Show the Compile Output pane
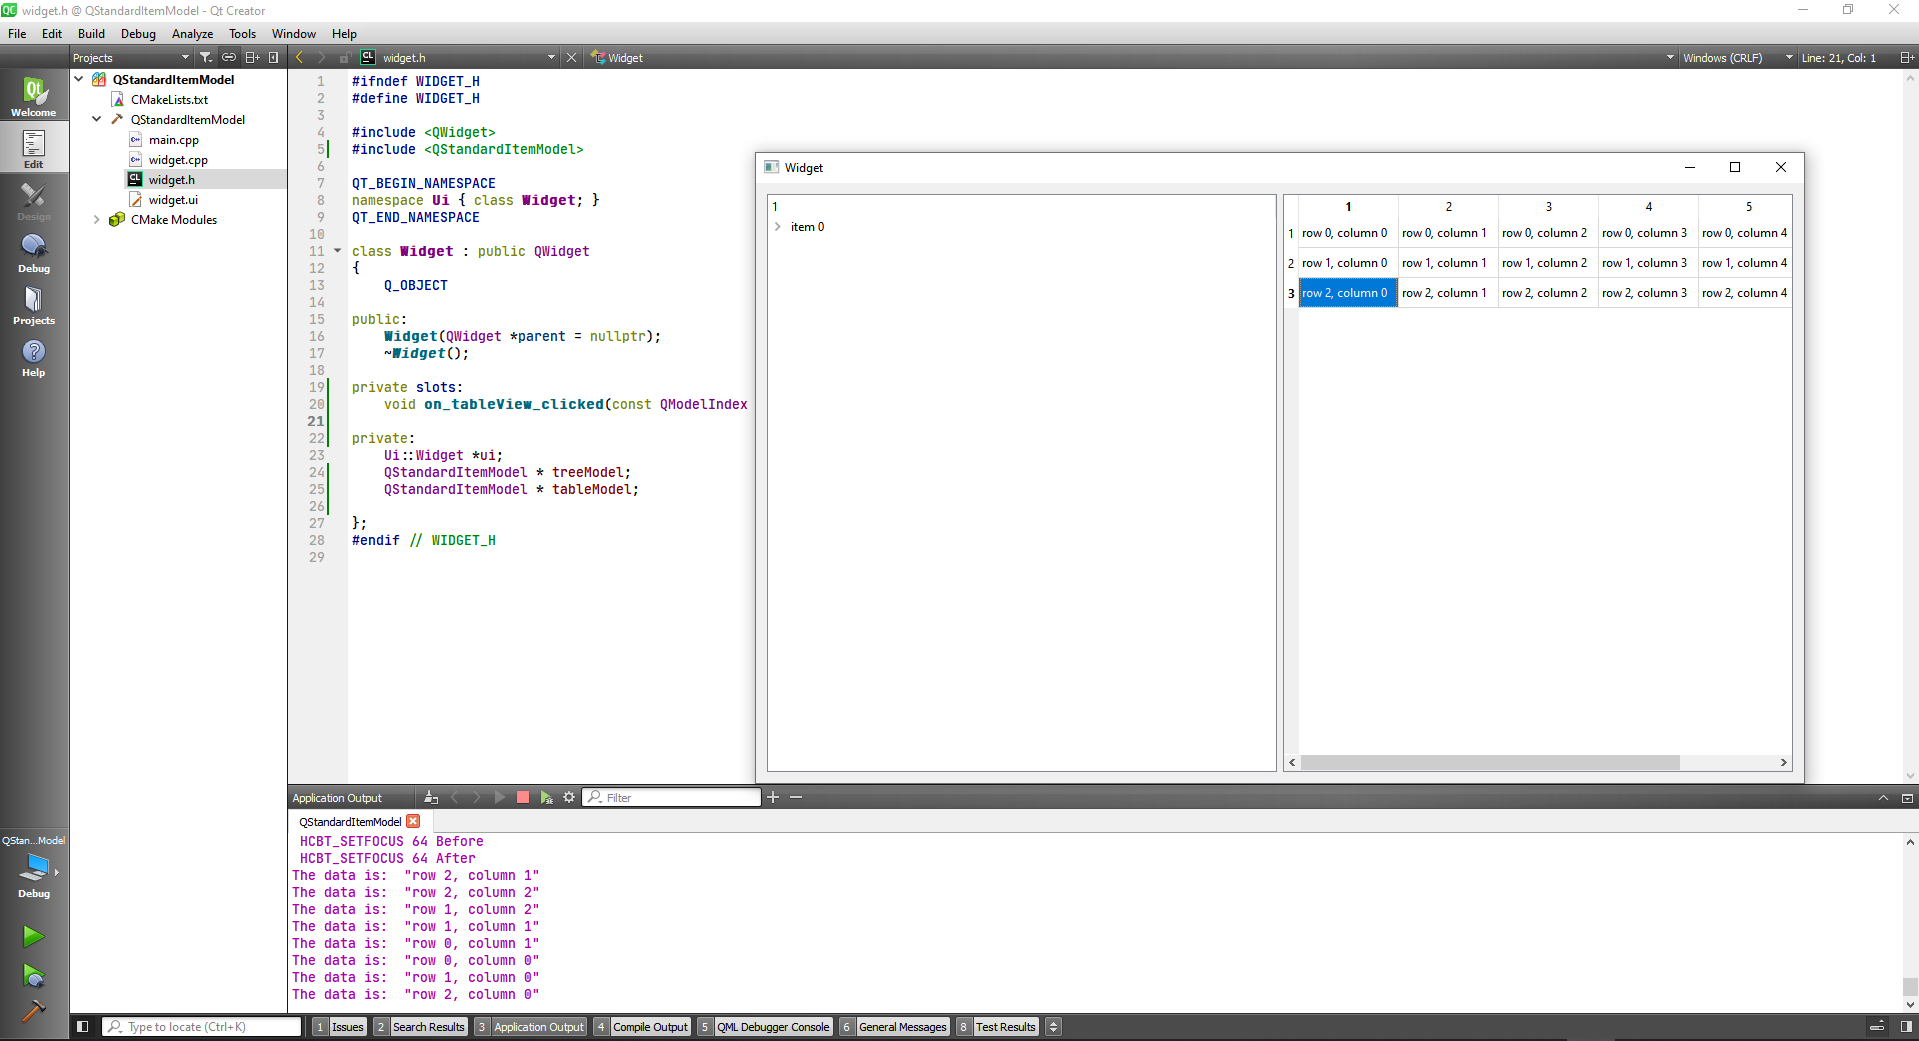Screen dimensions: 1919x1041 642,1026
